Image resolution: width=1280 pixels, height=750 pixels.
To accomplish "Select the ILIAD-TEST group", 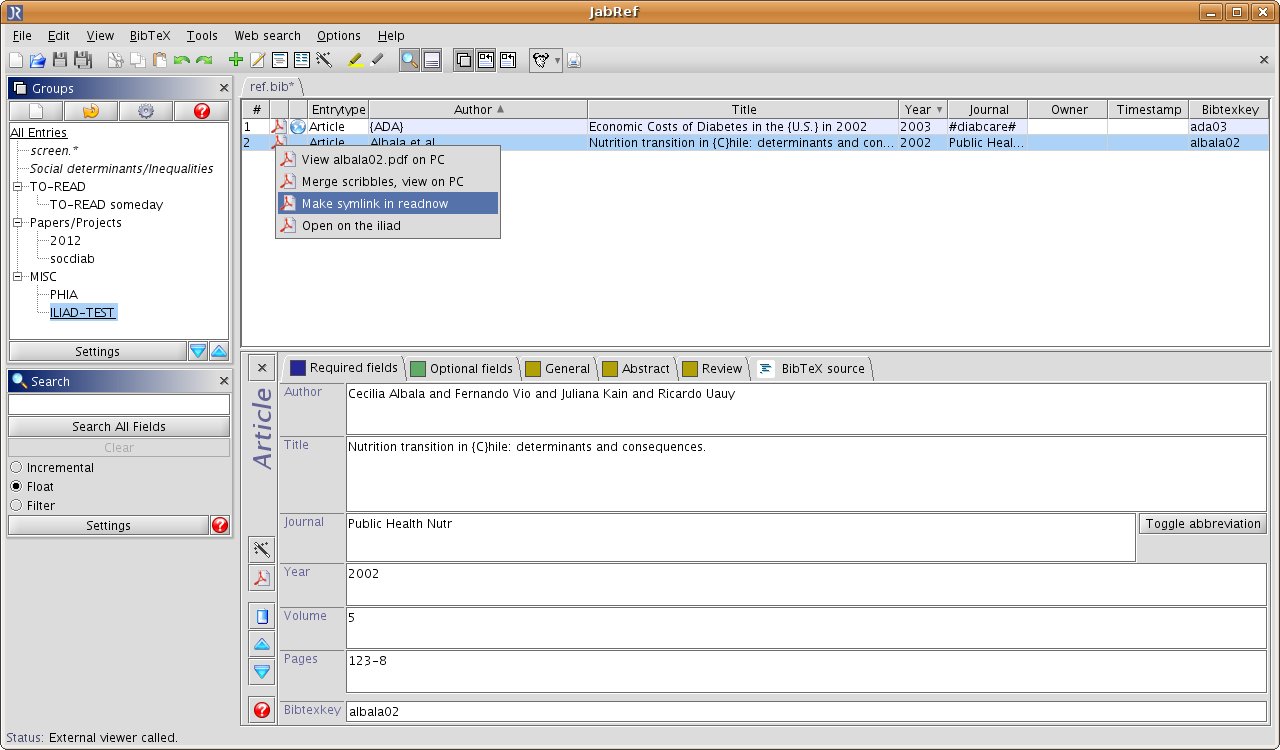I will click(83, 313).
